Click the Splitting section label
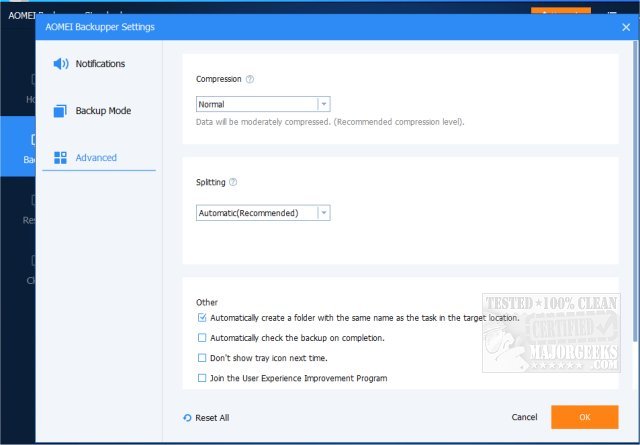Image resolution: width=640 pixels, height=445 pixels. coord(211,182)
